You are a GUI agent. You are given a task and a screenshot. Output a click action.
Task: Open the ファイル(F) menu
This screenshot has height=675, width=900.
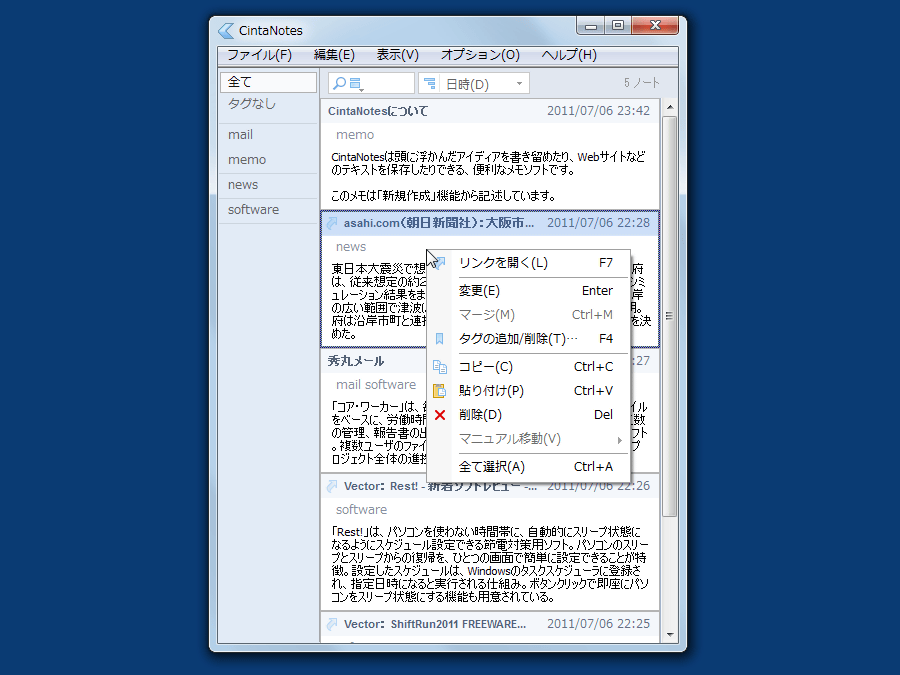[x=259, y=55]
